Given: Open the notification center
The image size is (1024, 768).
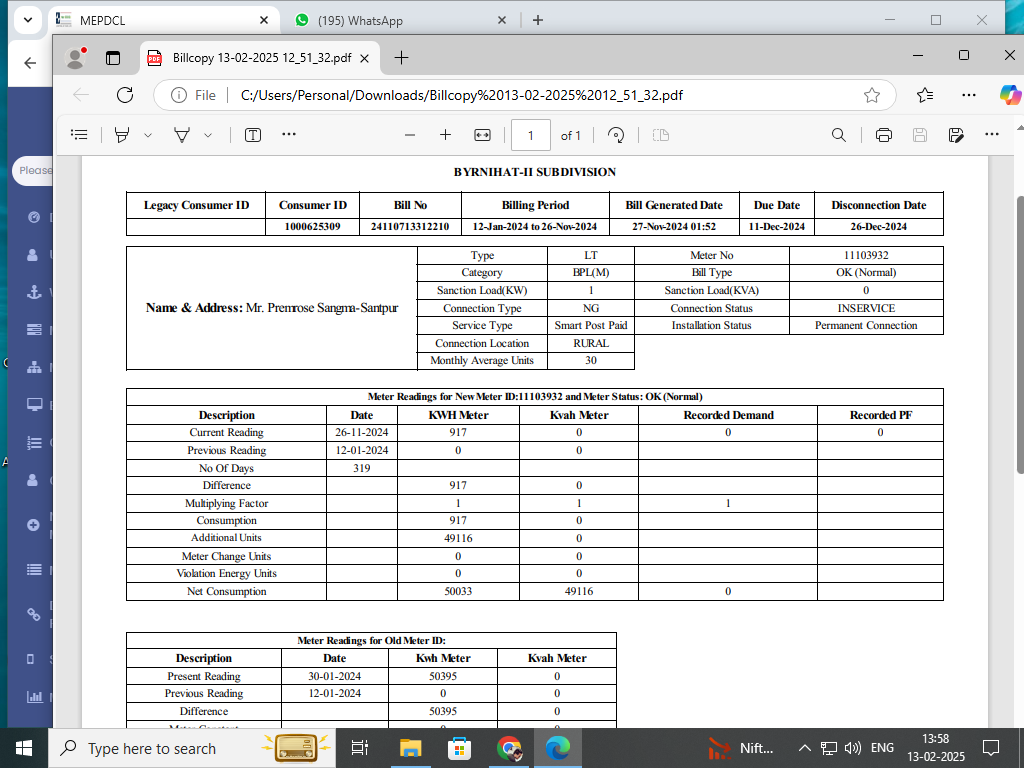Looking at the screenshot, I should click(x=991, y=748).
